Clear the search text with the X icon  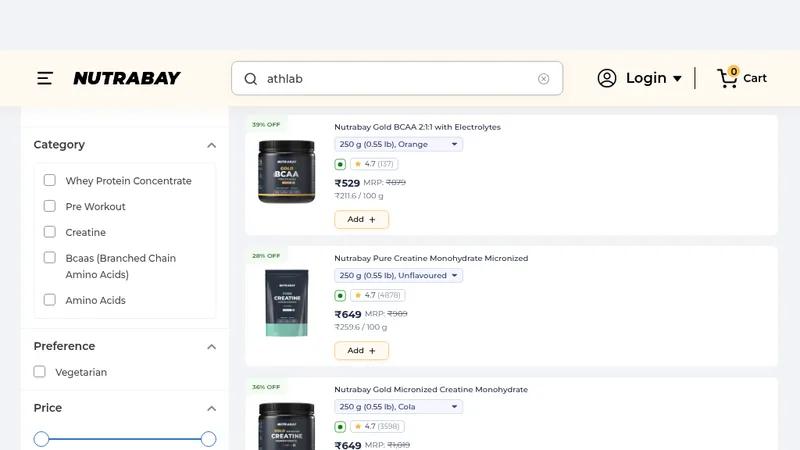(543, 79)
